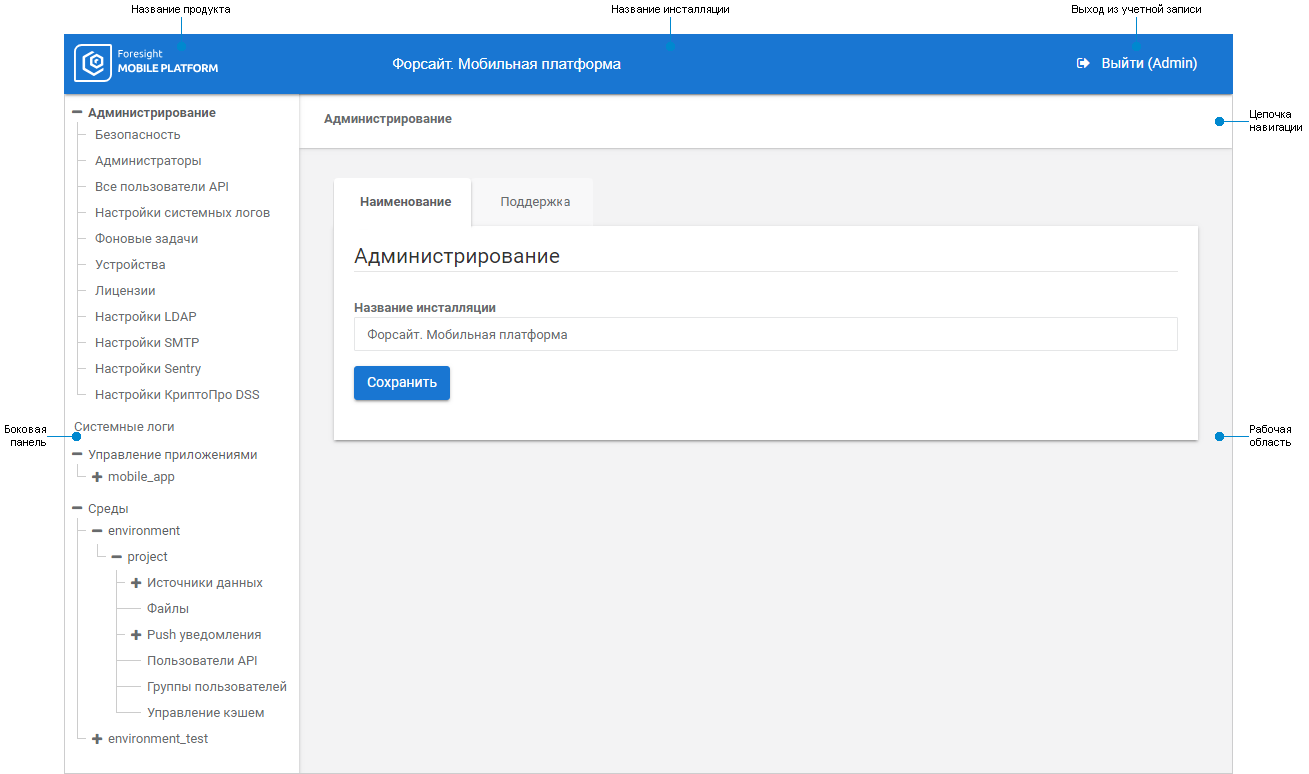
Task: Click the Foresight Mobile Platform logo icon
Action: 93,63
